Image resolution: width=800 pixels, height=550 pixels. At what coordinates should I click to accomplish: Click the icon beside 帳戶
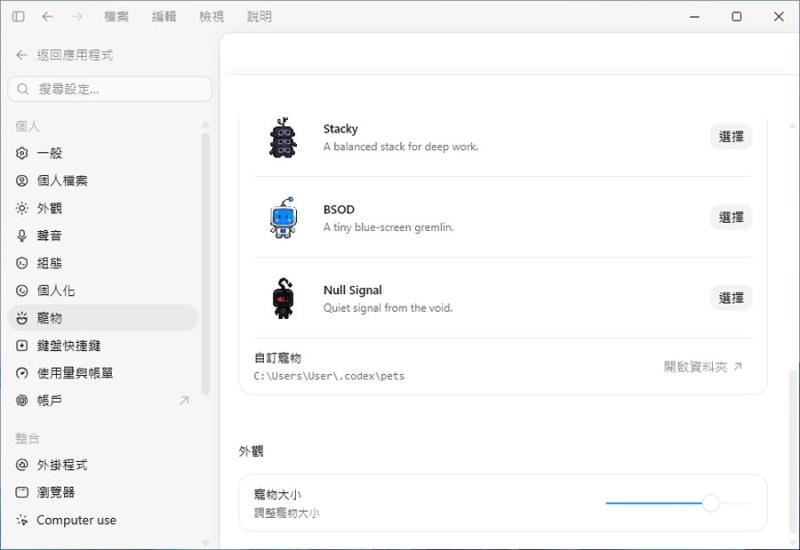(22, 401)
